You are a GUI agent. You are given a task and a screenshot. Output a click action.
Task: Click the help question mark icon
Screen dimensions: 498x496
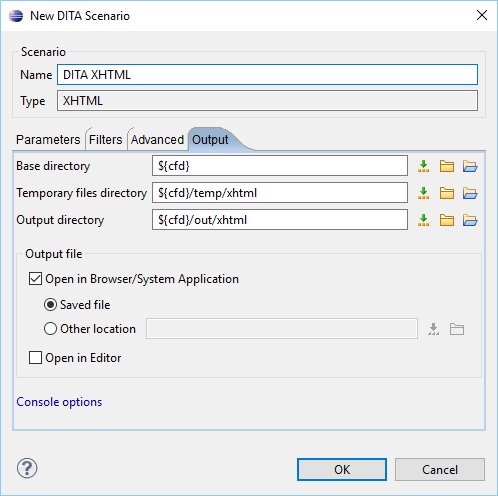point(27,468)
